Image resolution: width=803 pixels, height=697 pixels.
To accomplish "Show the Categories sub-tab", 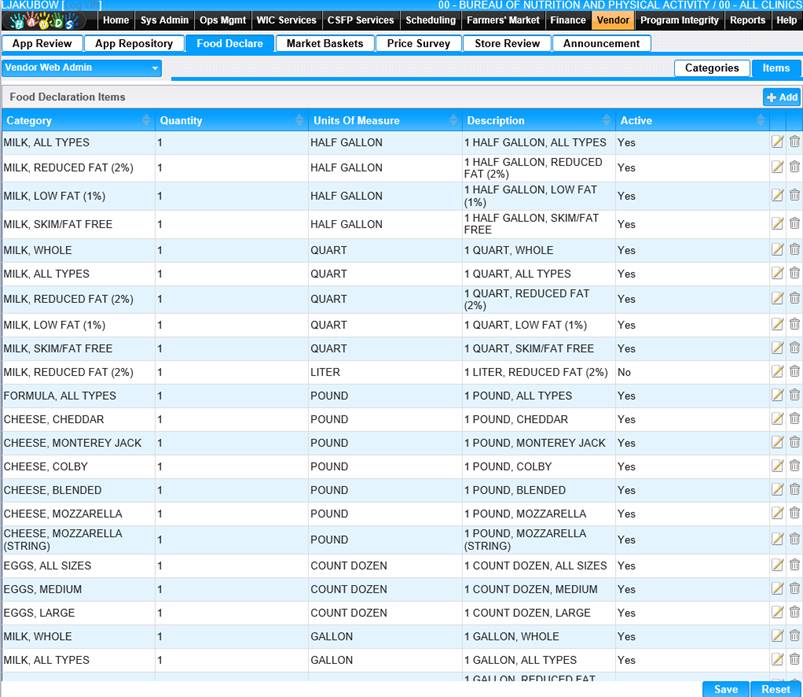I will 712,68.
